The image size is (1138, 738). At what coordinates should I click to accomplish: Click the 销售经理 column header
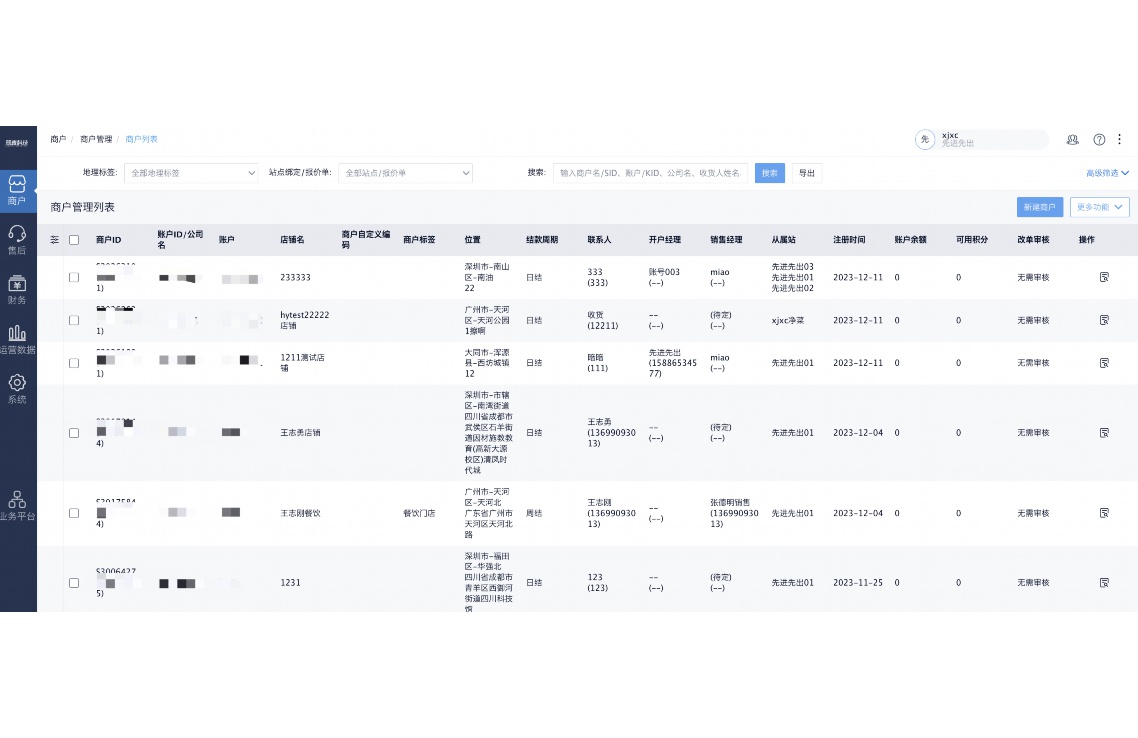[726, 239]
